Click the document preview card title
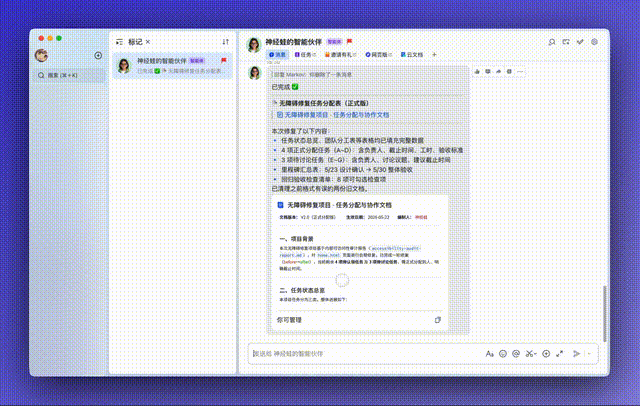 click(x=339, y=205)
